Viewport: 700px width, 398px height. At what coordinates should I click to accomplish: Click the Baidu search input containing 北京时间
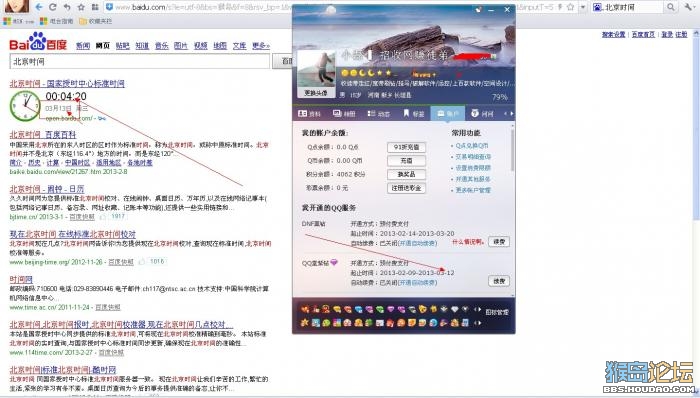(x=140, y=61)
